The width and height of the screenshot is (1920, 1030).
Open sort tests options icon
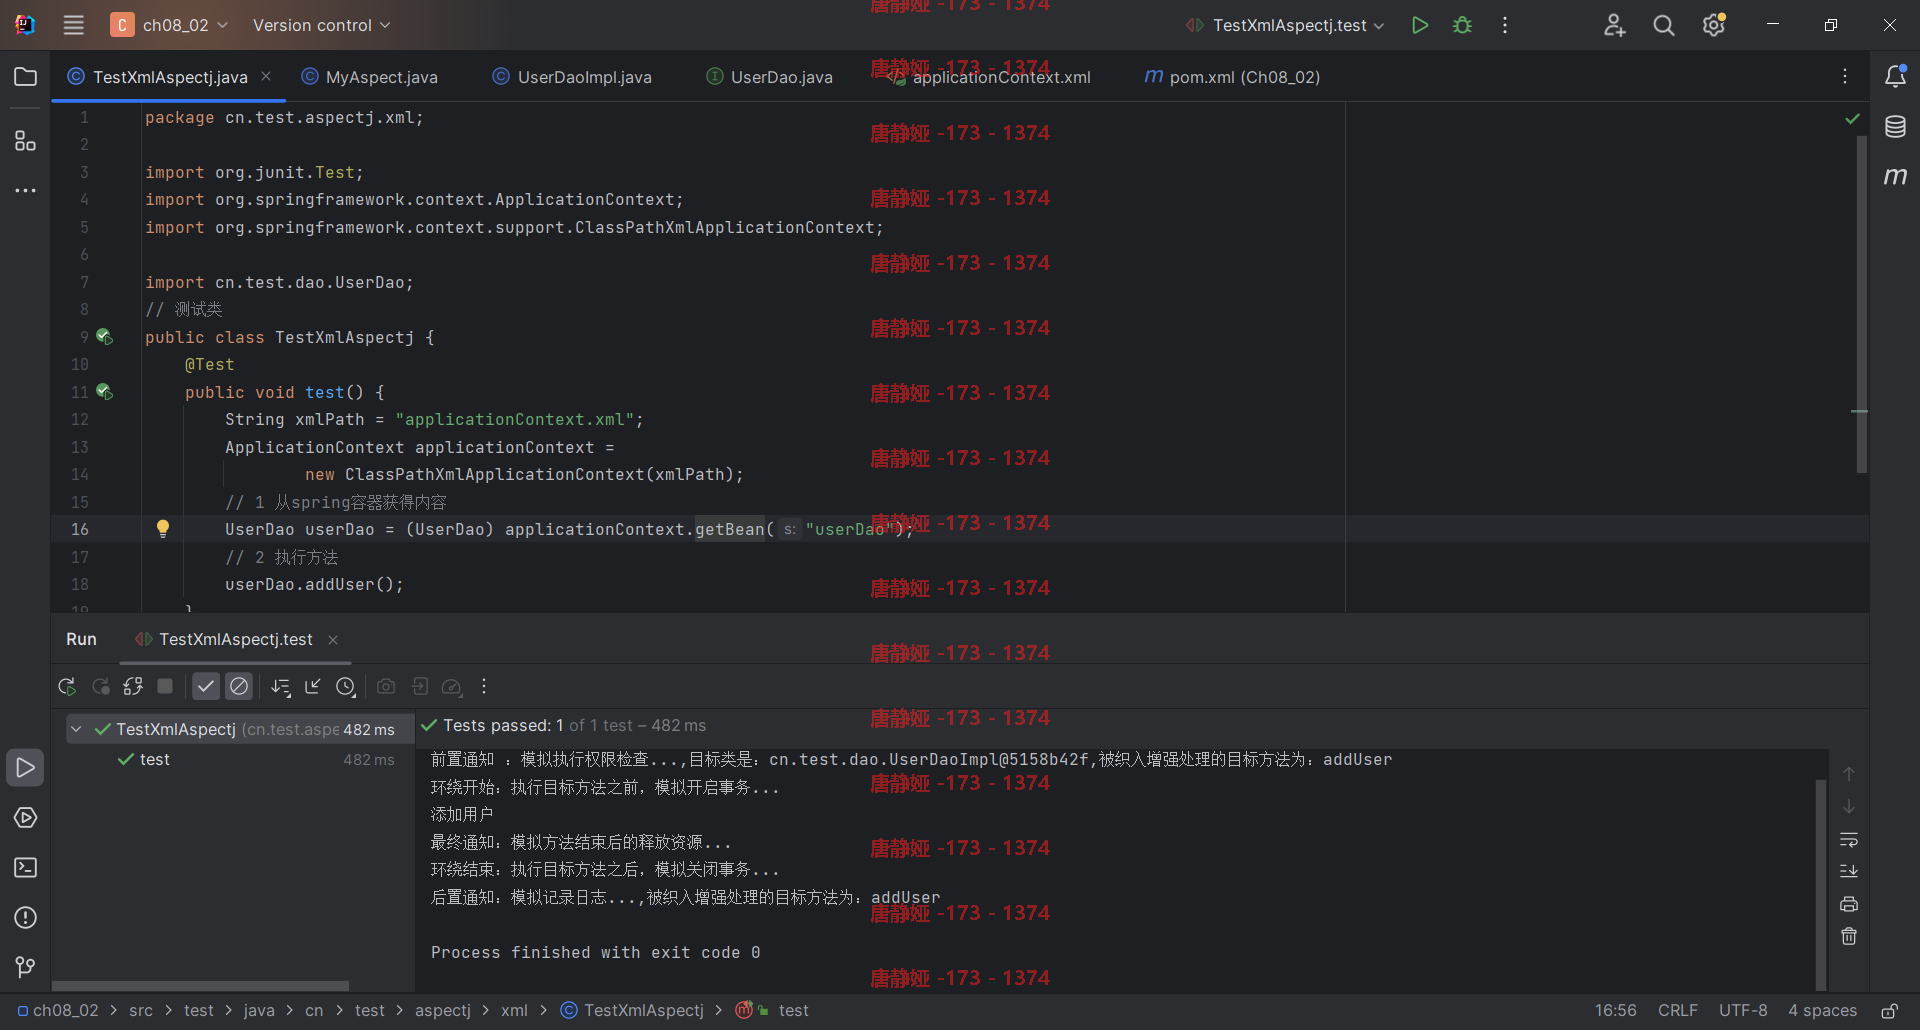point(281,687)
